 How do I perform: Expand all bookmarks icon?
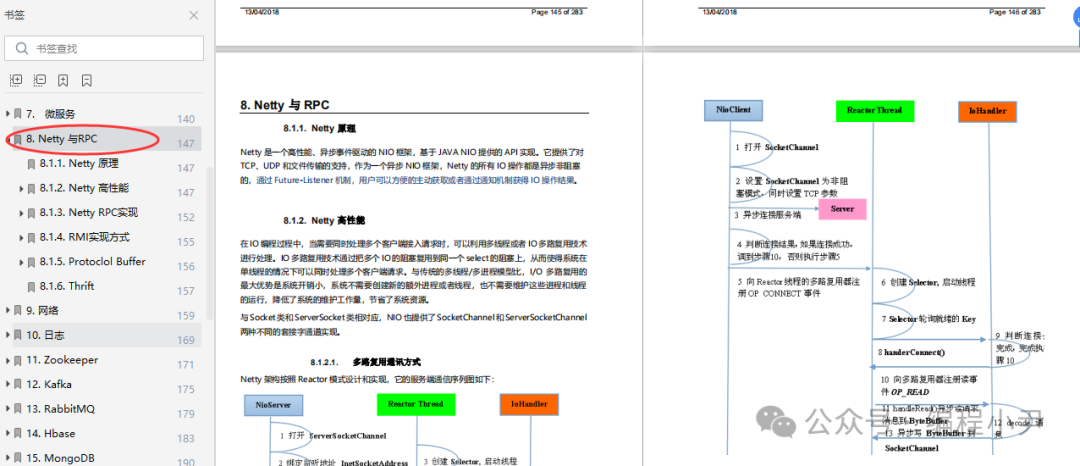[x=16, y=81]
